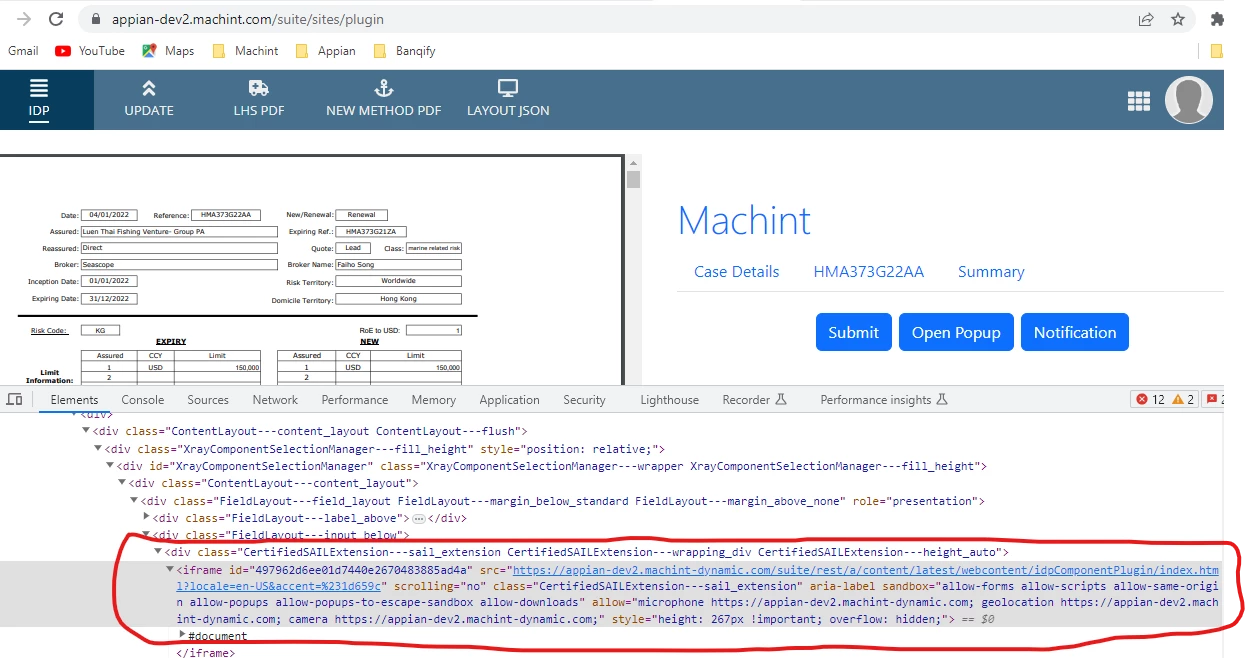This screenshot has height=658, width=1246.
Task: Switch to the Performance insights tab
Action: [x=884, y=400]
